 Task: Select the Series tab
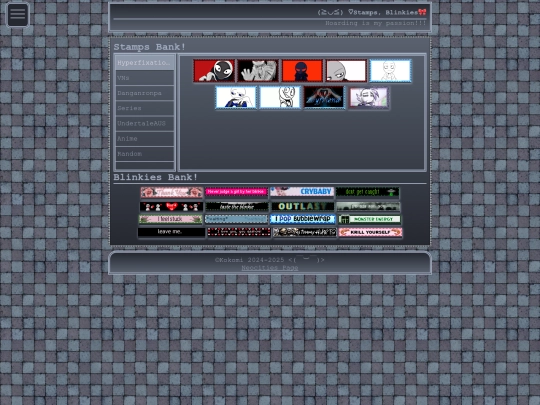(145, 108)
